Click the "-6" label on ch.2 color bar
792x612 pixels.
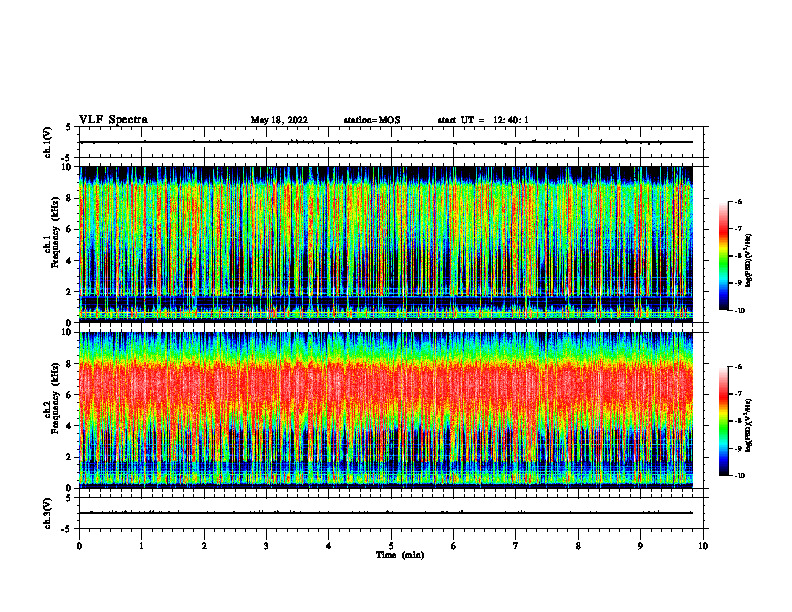pos(738,367)
